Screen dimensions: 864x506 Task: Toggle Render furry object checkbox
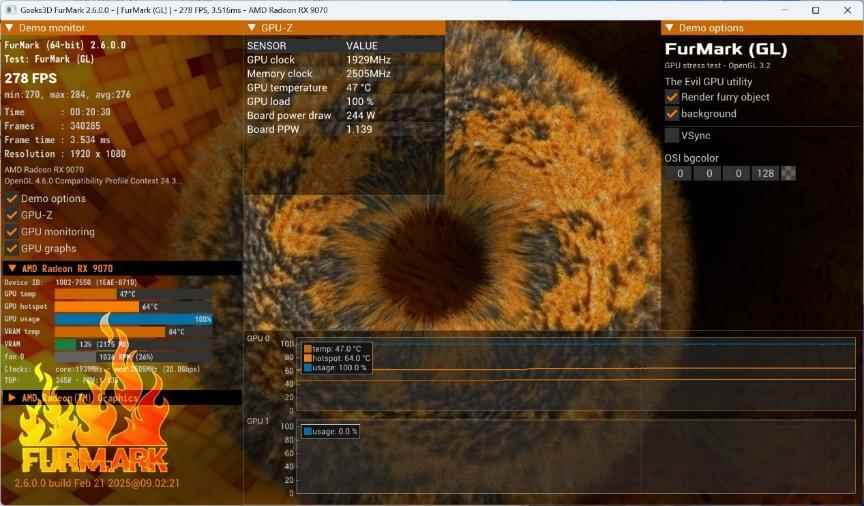(672, 97)
